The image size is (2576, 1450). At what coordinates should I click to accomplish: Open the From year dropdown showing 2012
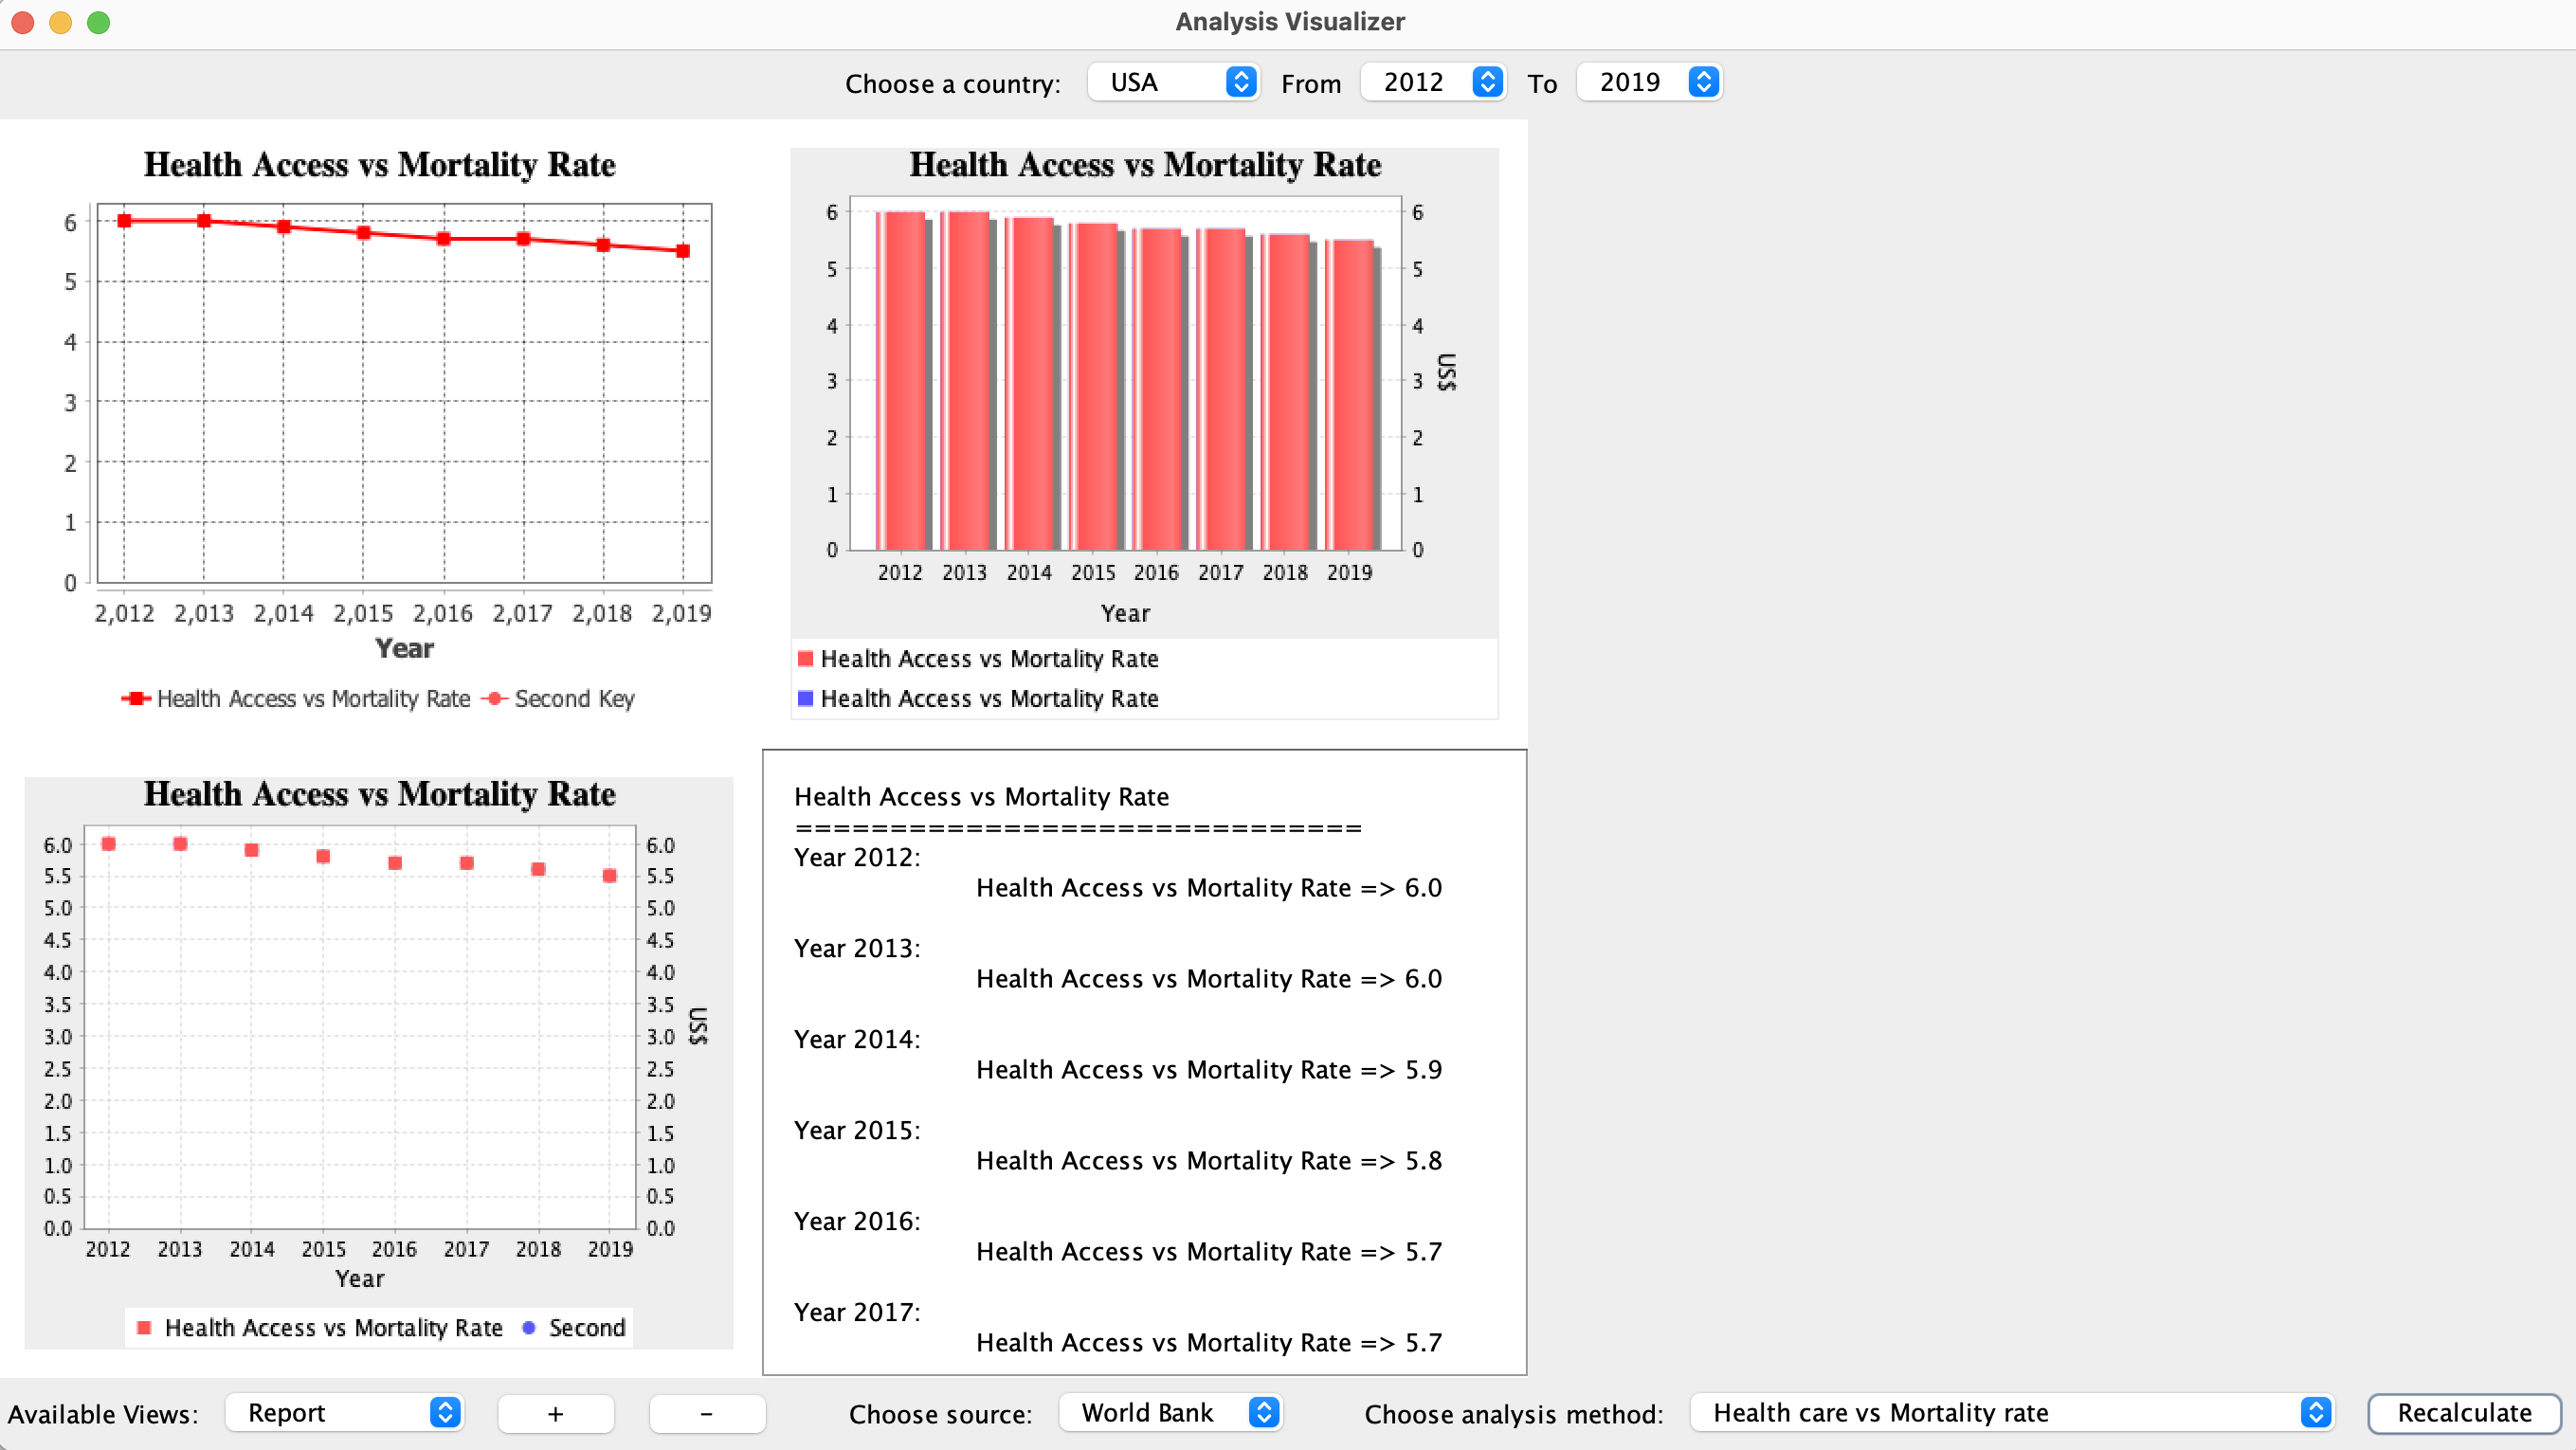coord(1433,82)
